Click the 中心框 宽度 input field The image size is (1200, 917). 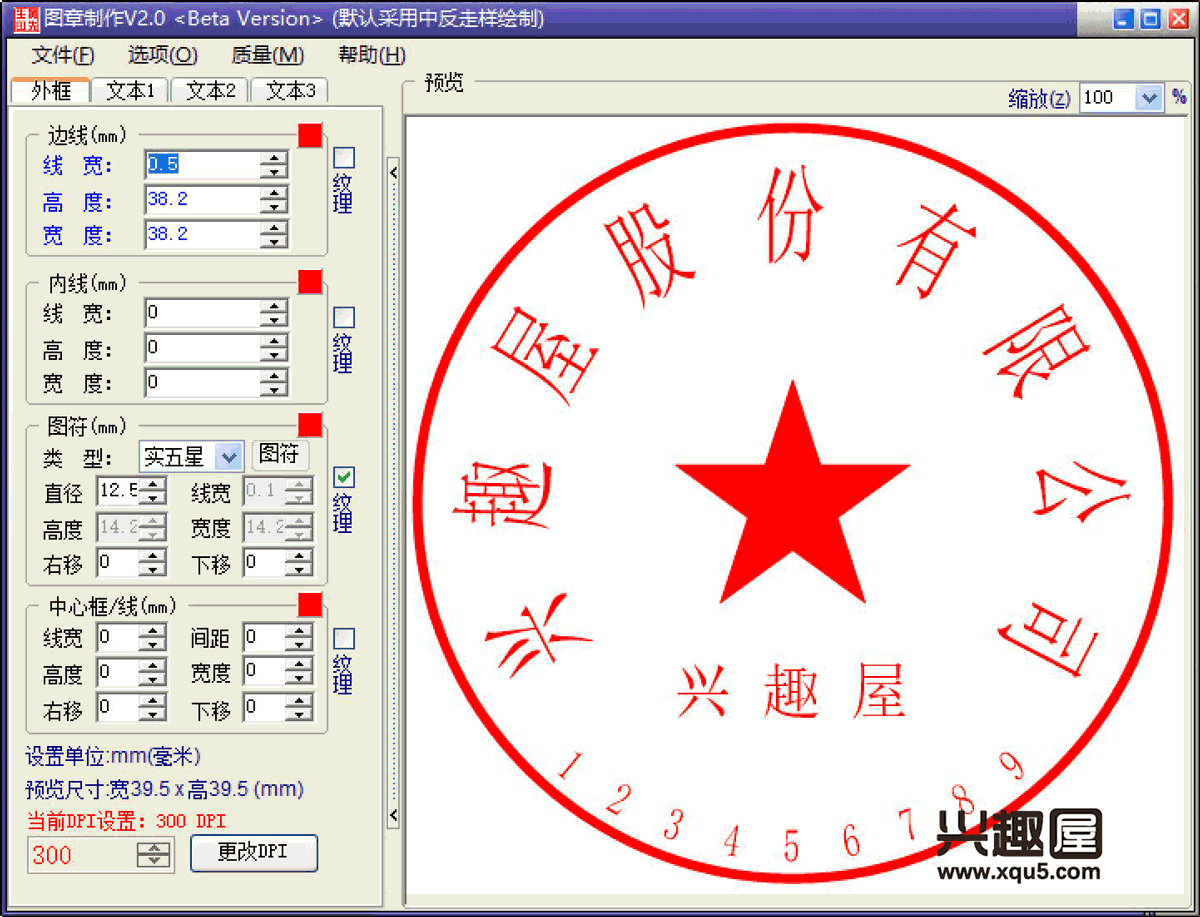(x=265, y=672)
